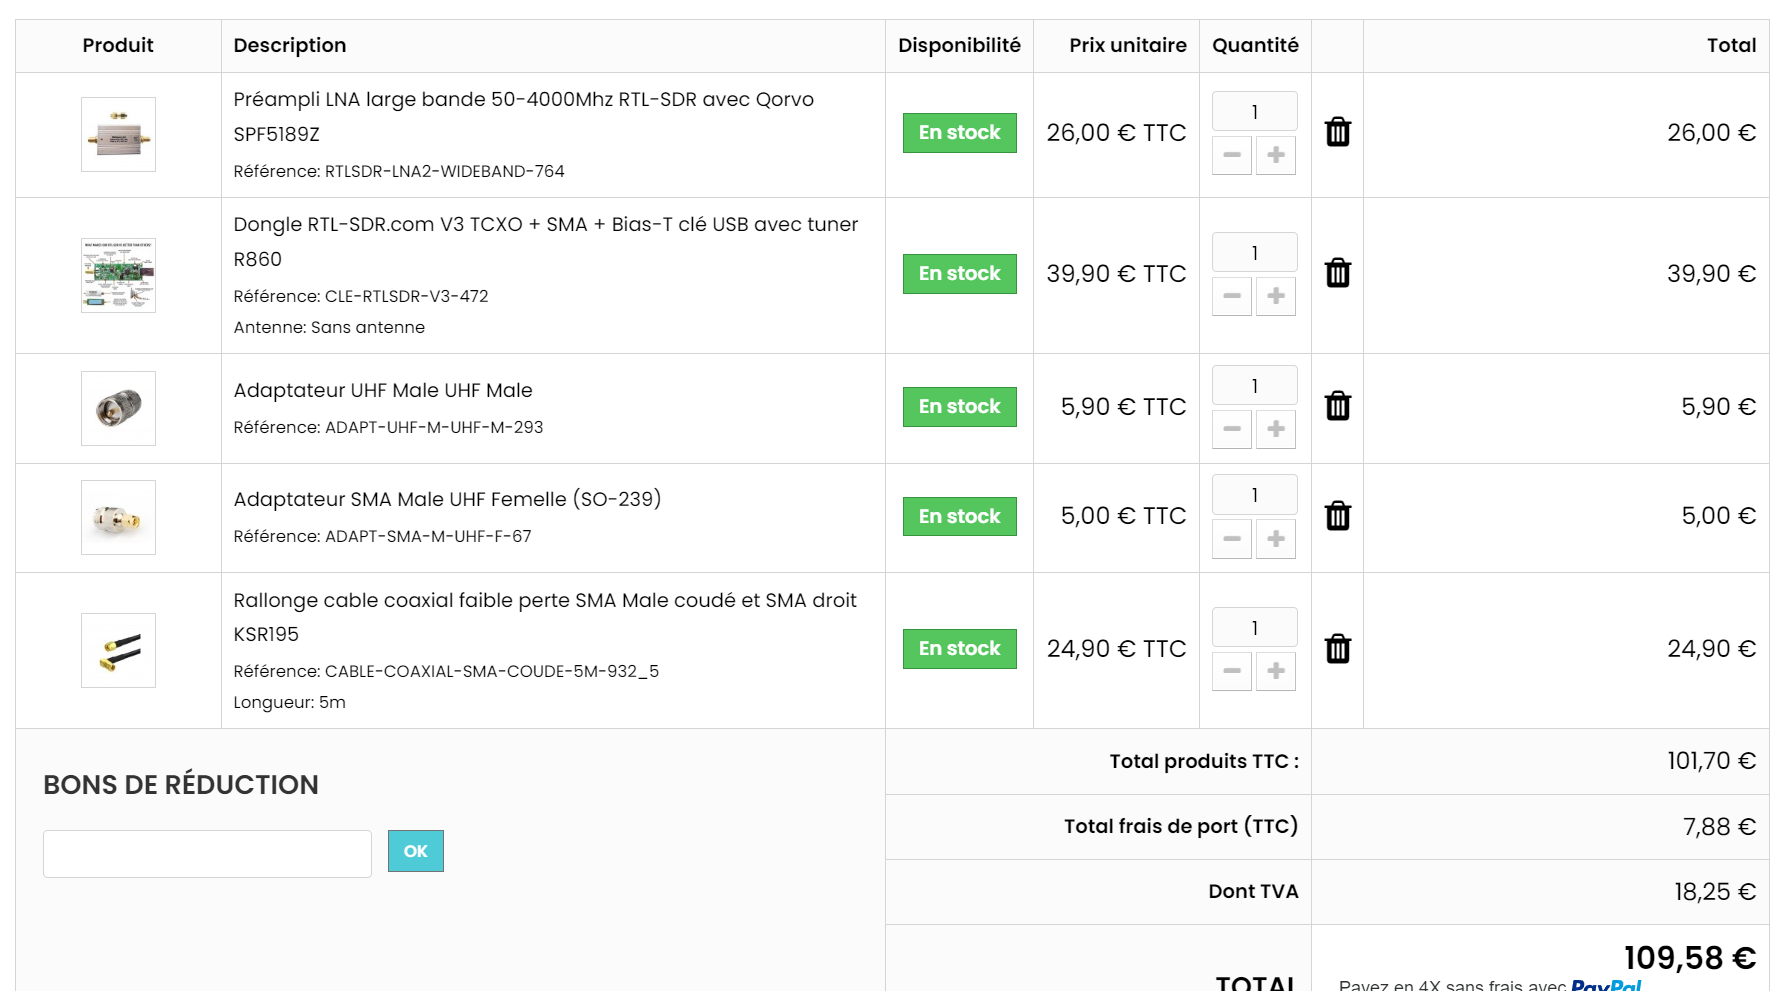The height and width of the screenshot is (991, 1781).
Task: Click the 'Total frais de port (TTC)' label
Action: 1181,826
